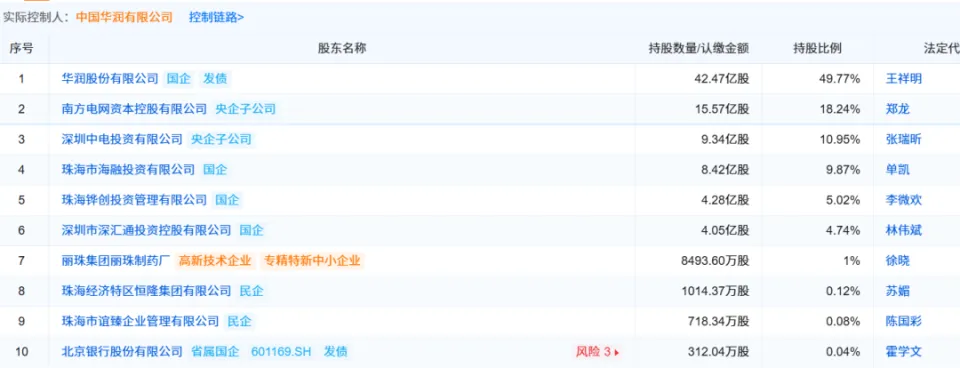960x368 pixels.
Task: Open legal representative 李微欢
Action: point(904,200)
